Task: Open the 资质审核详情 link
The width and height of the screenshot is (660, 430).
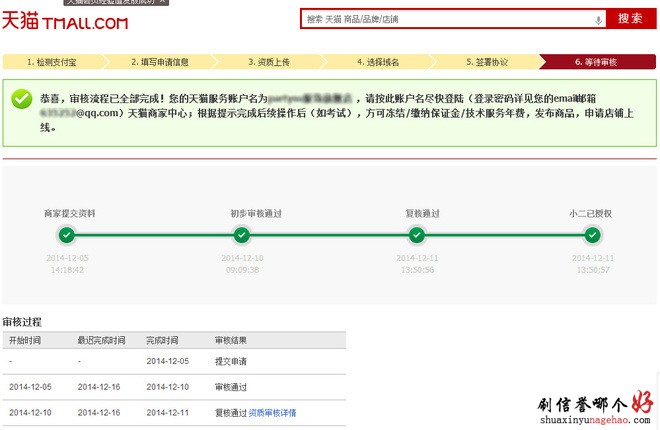Action: coord(272,413)
